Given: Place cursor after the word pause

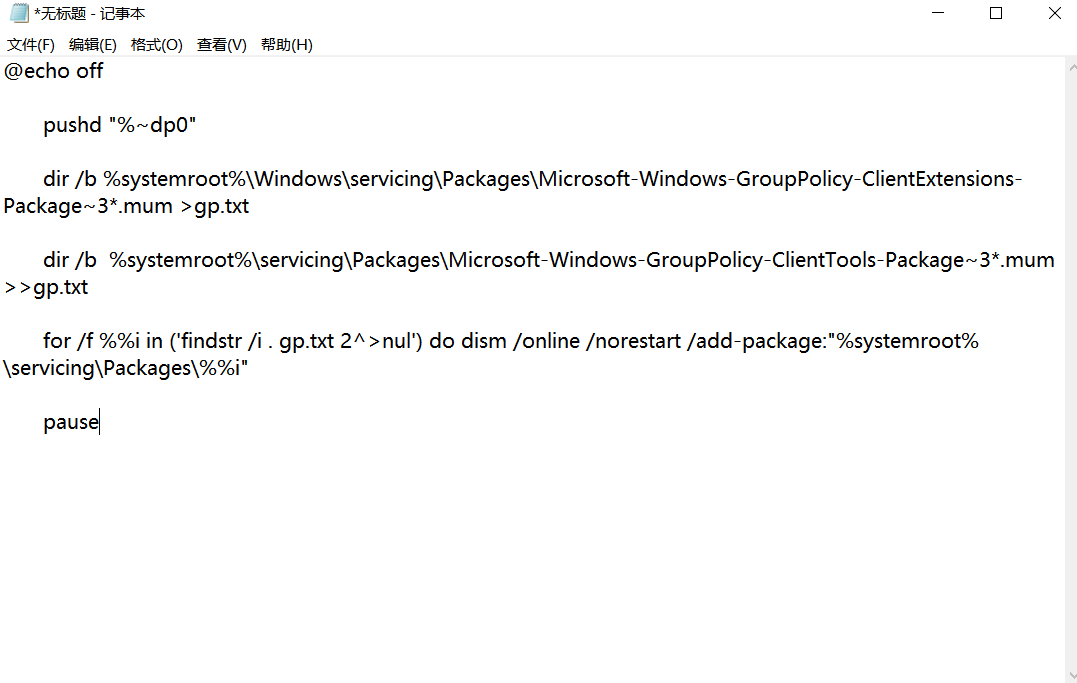Looking at the screenshot, I should click(x=99, y=421).
